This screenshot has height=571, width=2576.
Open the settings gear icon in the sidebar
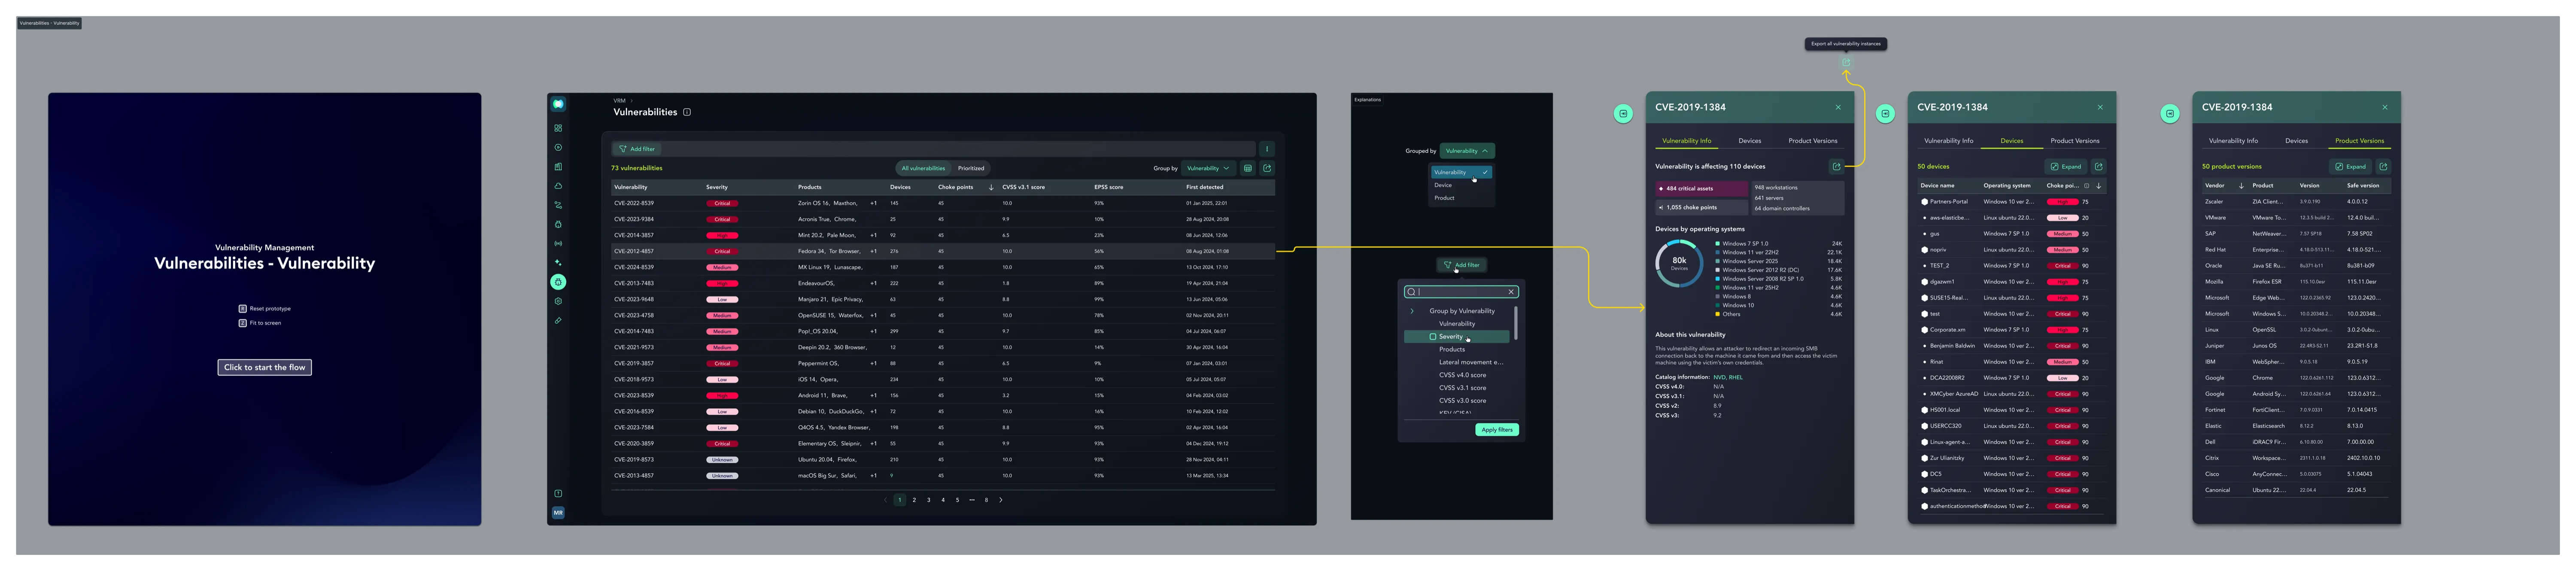558,301
